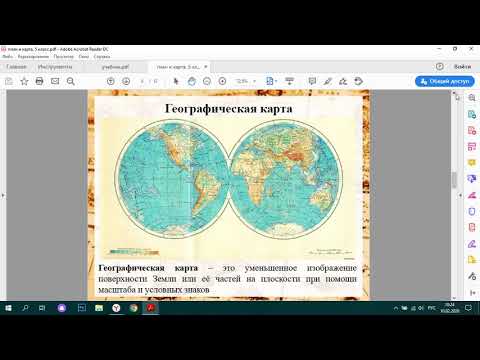Open the Export PDF tool
480x360 pixels.
point(472,114)
